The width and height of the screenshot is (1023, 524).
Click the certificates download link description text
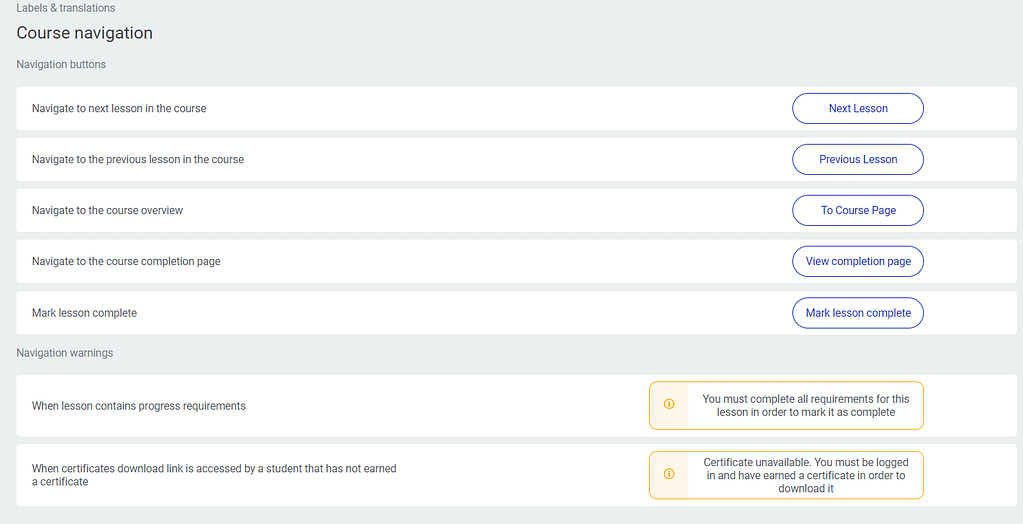(x=214, y=475)
